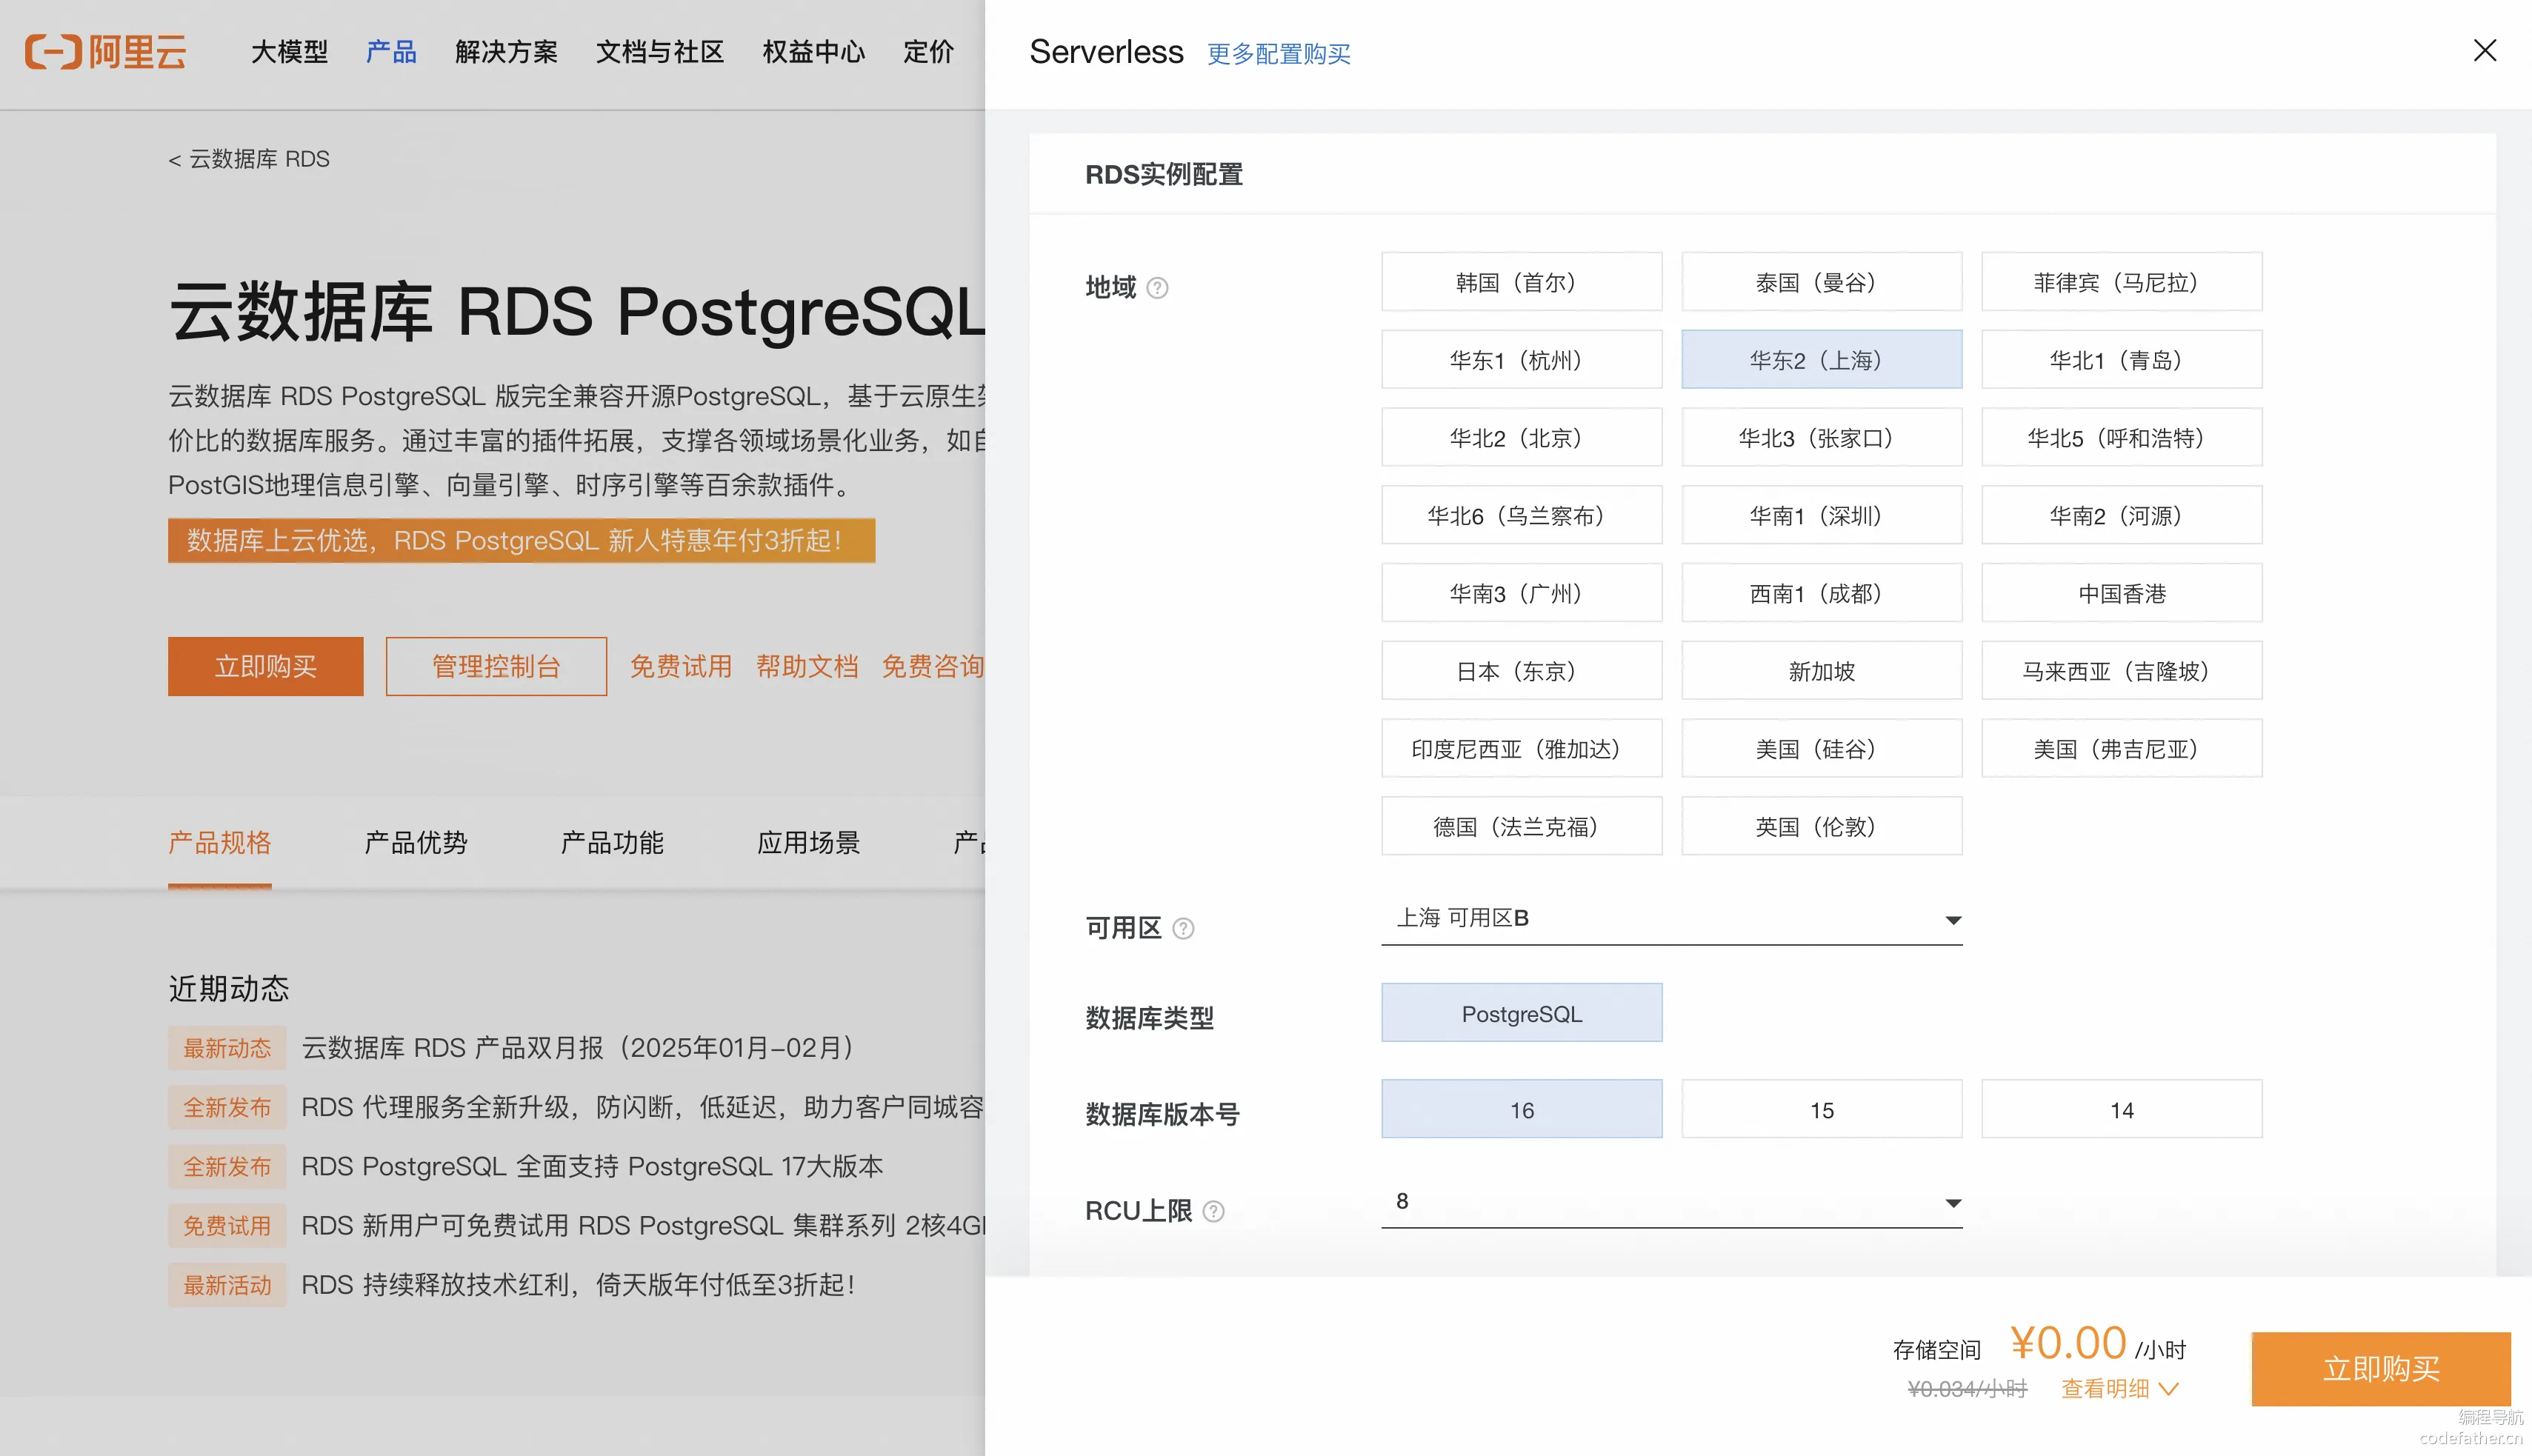Click the ¥0.00 hourly price value
The image size is (2532, 1456).
(2067, 1343)
